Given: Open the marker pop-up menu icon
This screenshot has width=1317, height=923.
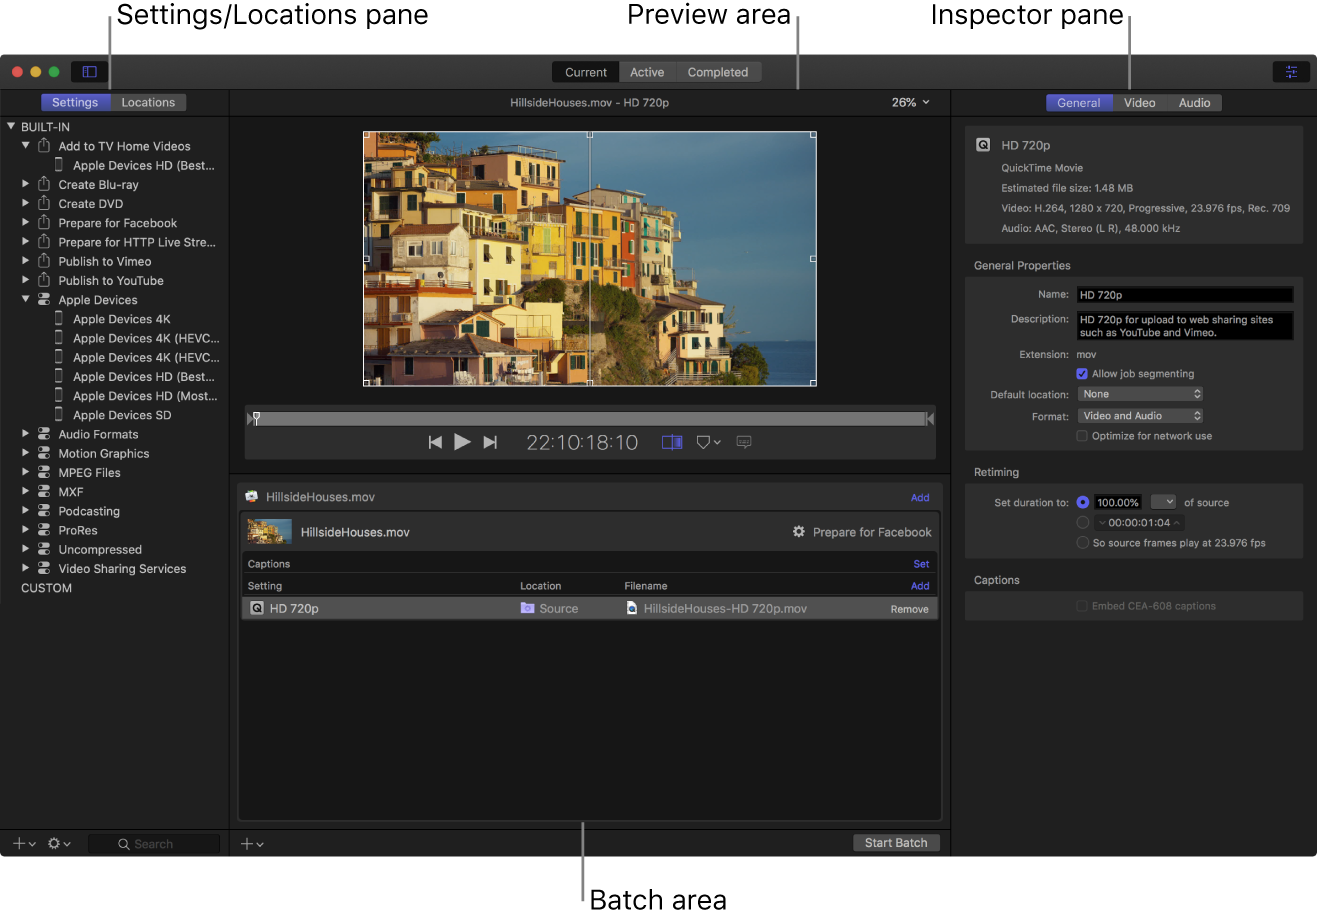Looking at the screenshot, I should 708,442.
